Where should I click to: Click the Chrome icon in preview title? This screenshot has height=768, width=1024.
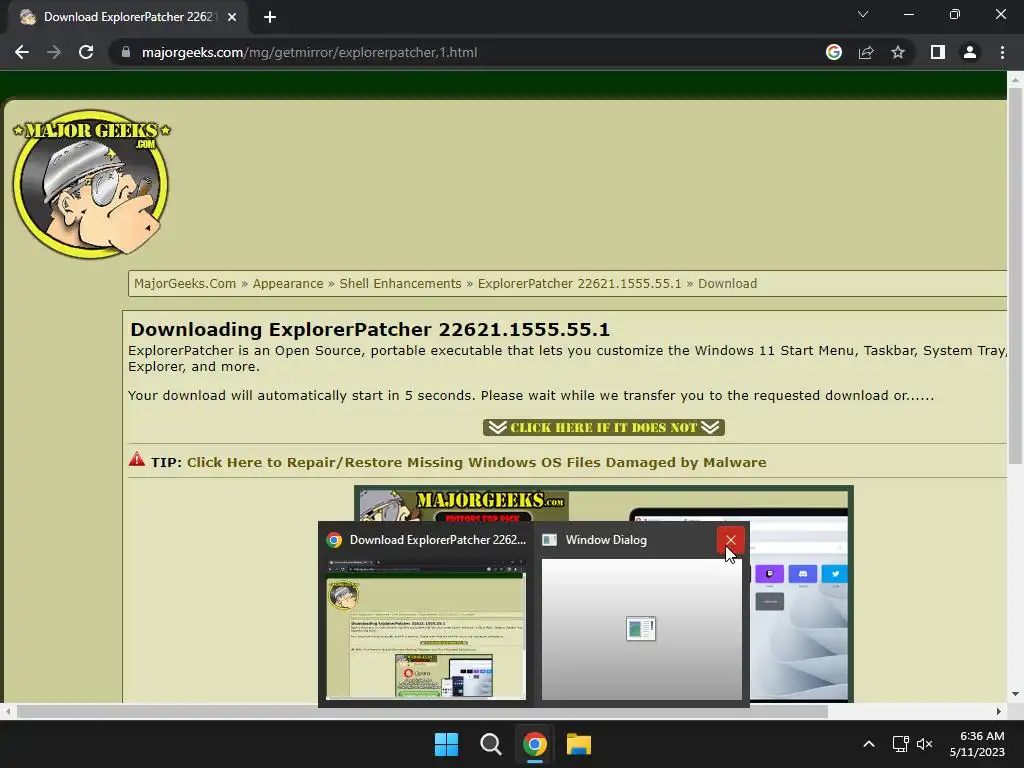(x=334, y=540)
